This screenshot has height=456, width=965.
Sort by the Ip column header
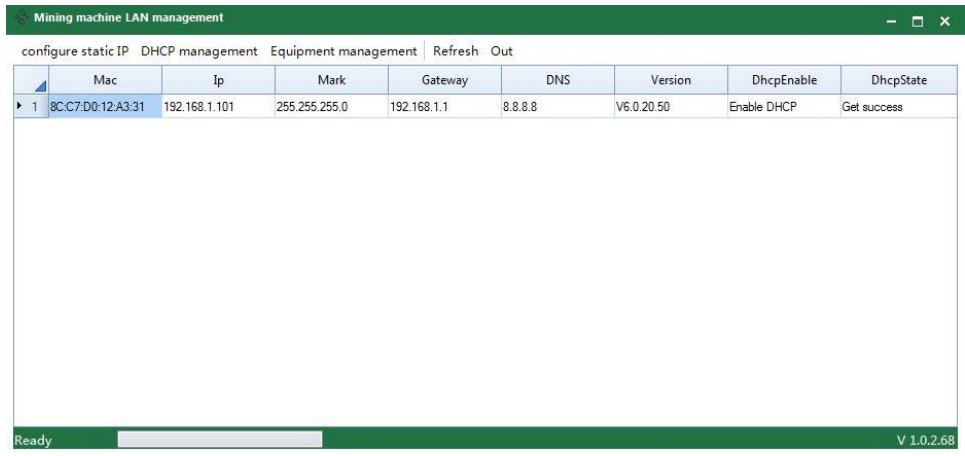coord(218,79)
